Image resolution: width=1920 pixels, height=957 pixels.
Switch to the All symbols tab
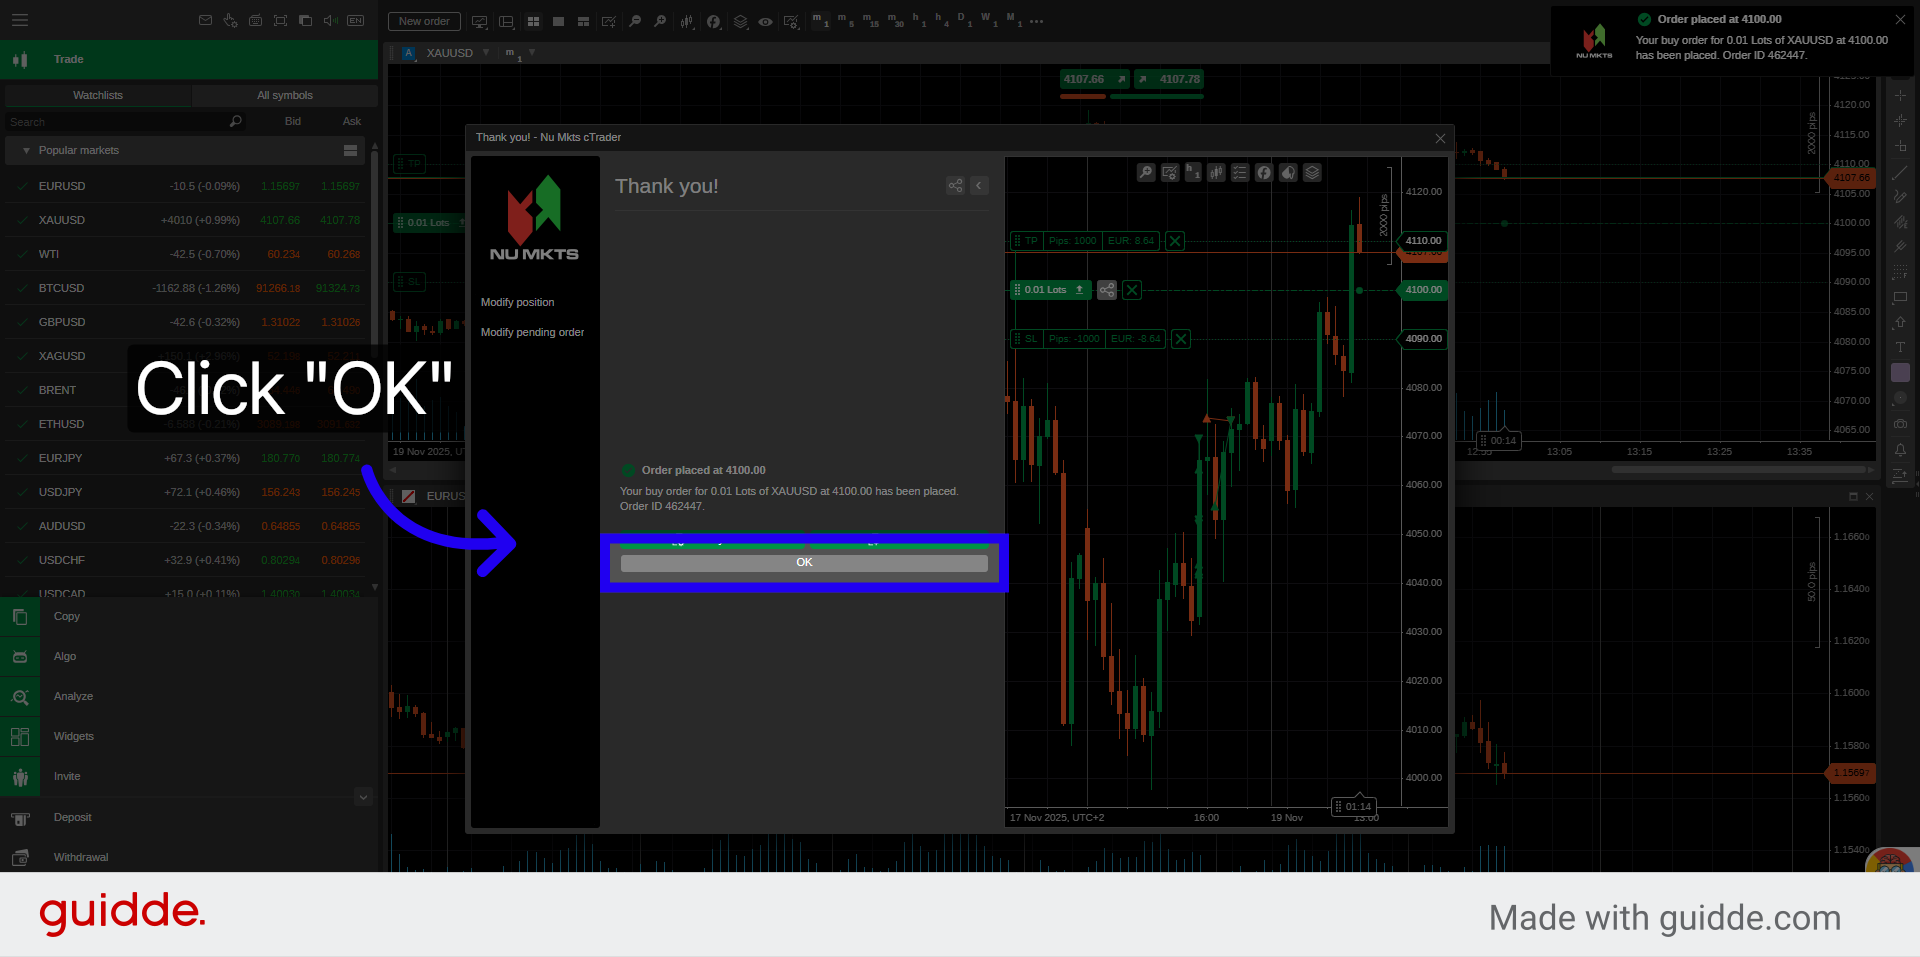click(x=284, y=95)
